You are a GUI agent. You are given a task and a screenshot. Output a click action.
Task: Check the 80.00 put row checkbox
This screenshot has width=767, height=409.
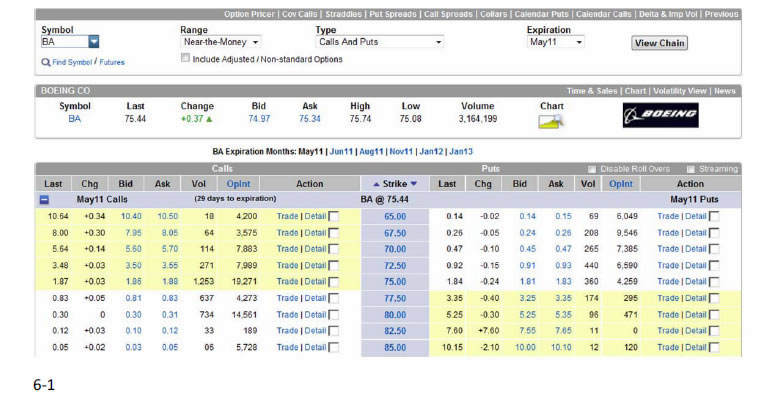(x=714, y=315)
